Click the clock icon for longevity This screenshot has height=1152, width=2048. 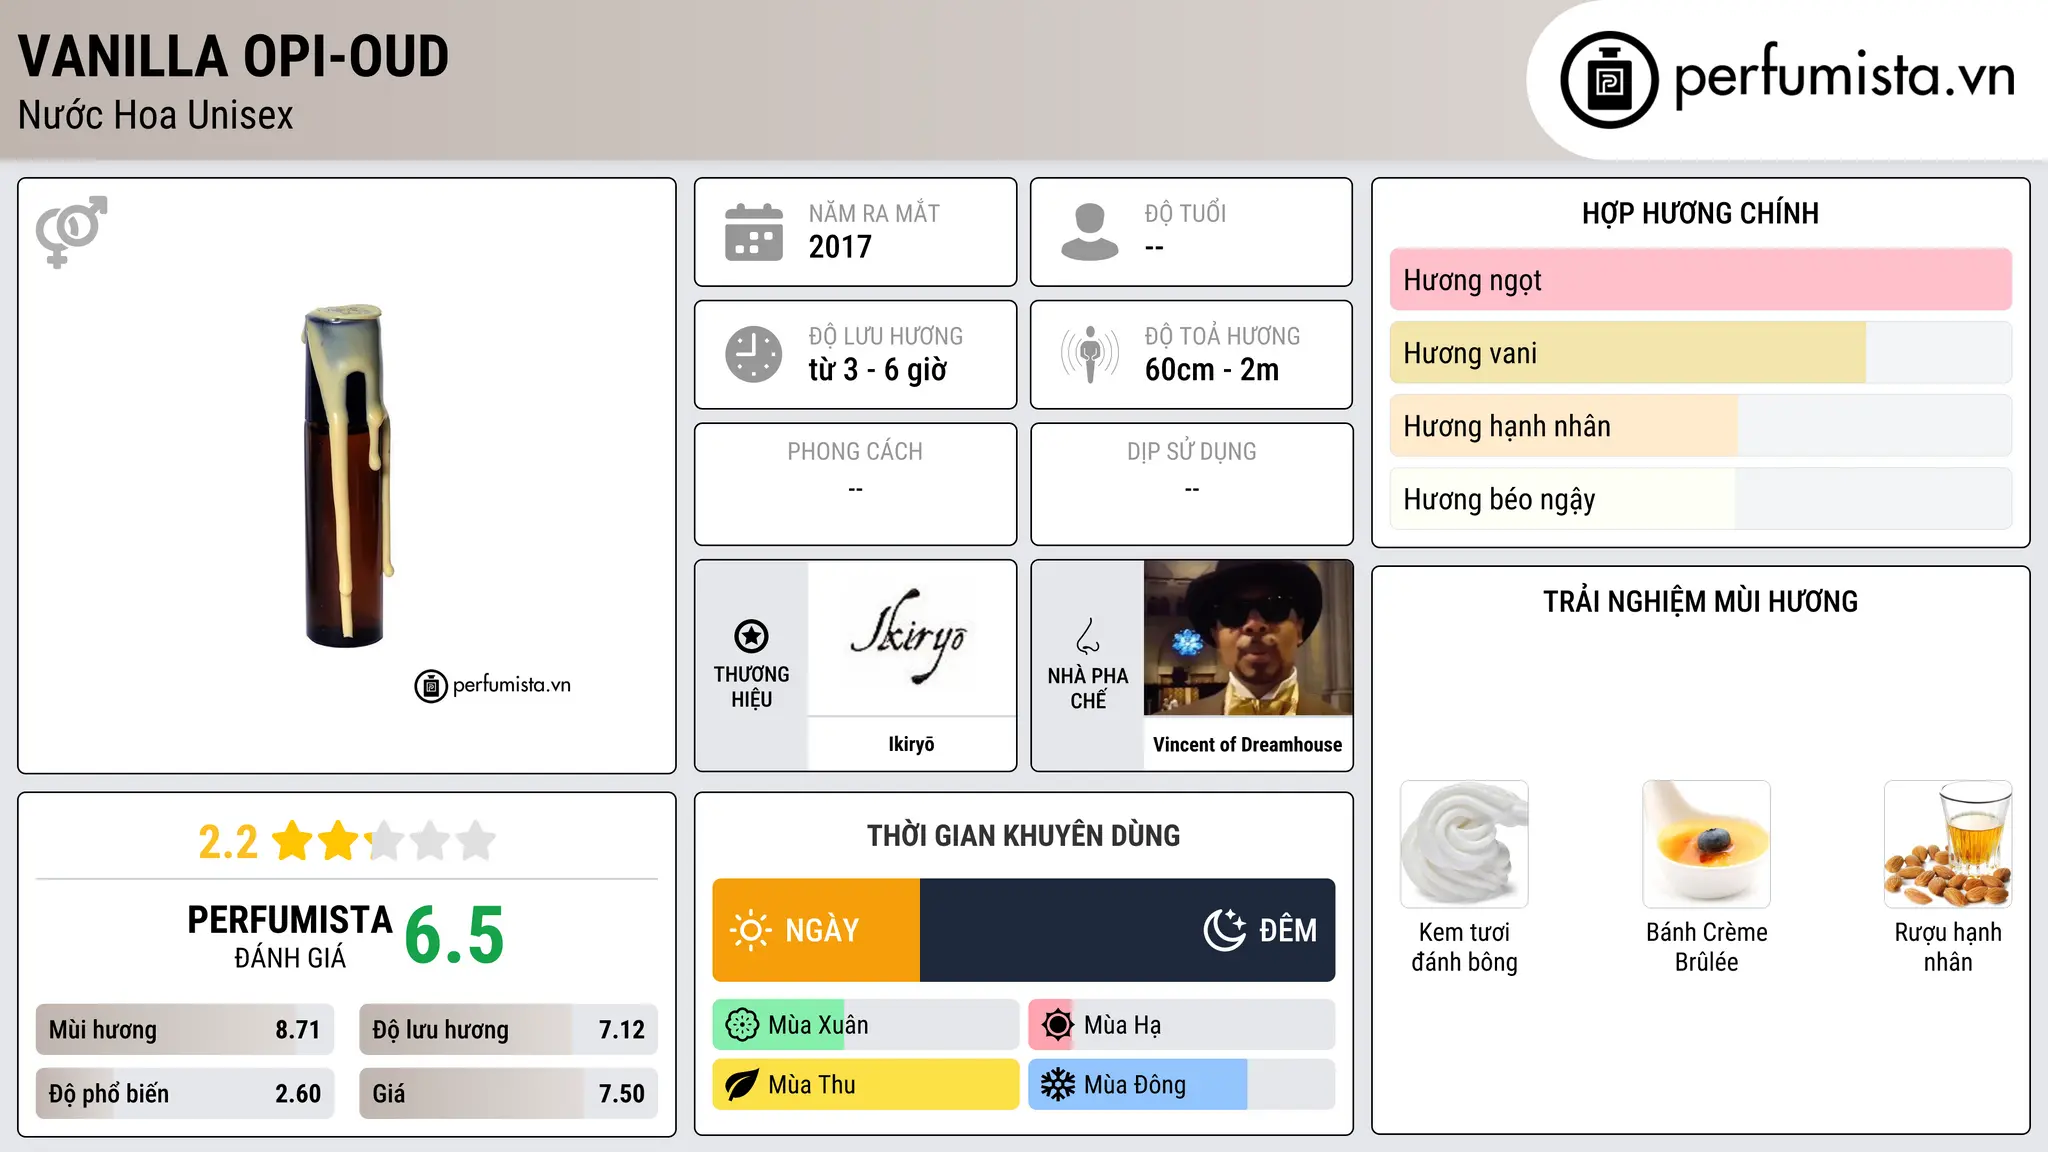[x=754, y=354]
